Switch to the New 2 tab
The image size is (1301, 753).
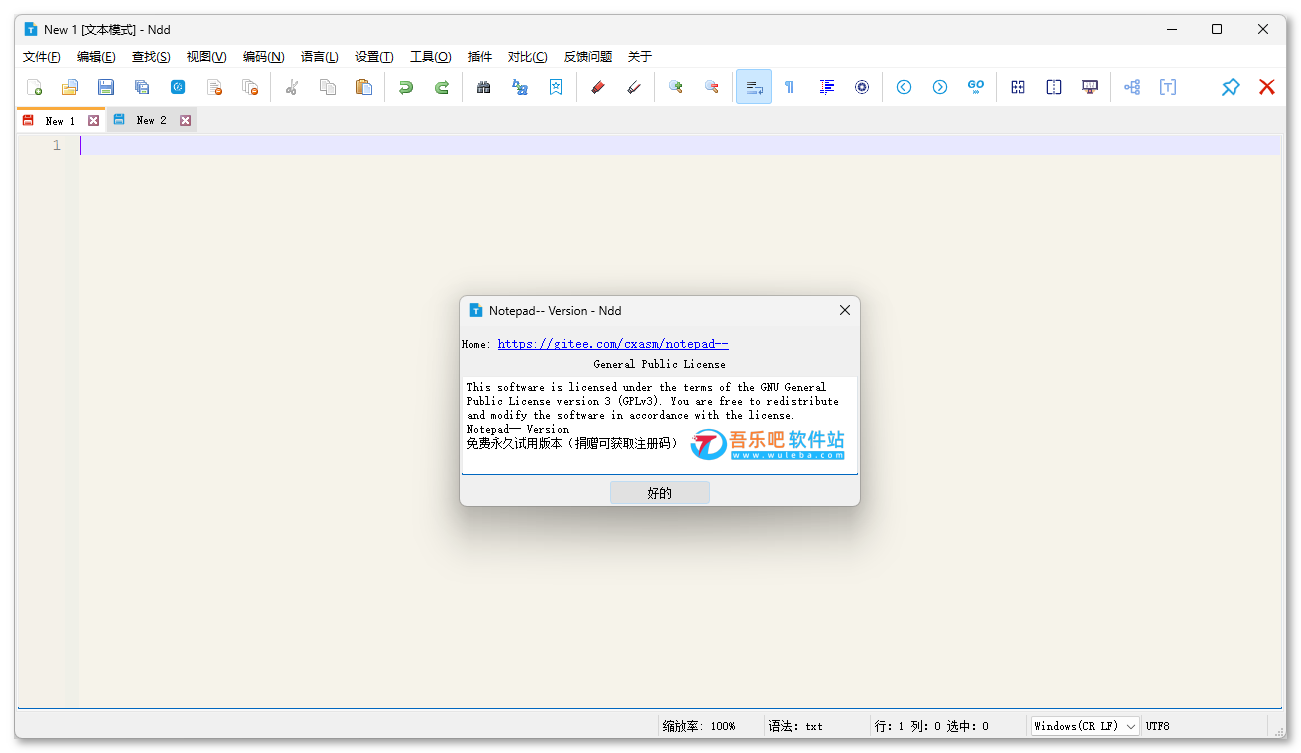pyautogui.click(x=152, y=120)
